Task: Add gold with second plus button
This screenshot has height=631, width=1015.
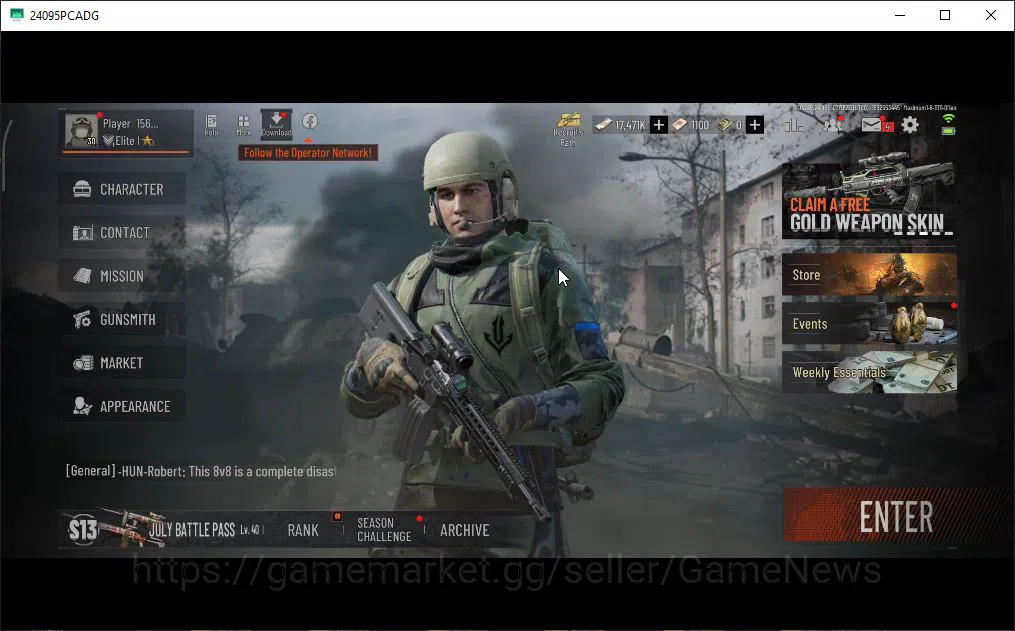Action: [x=755, y=125]
